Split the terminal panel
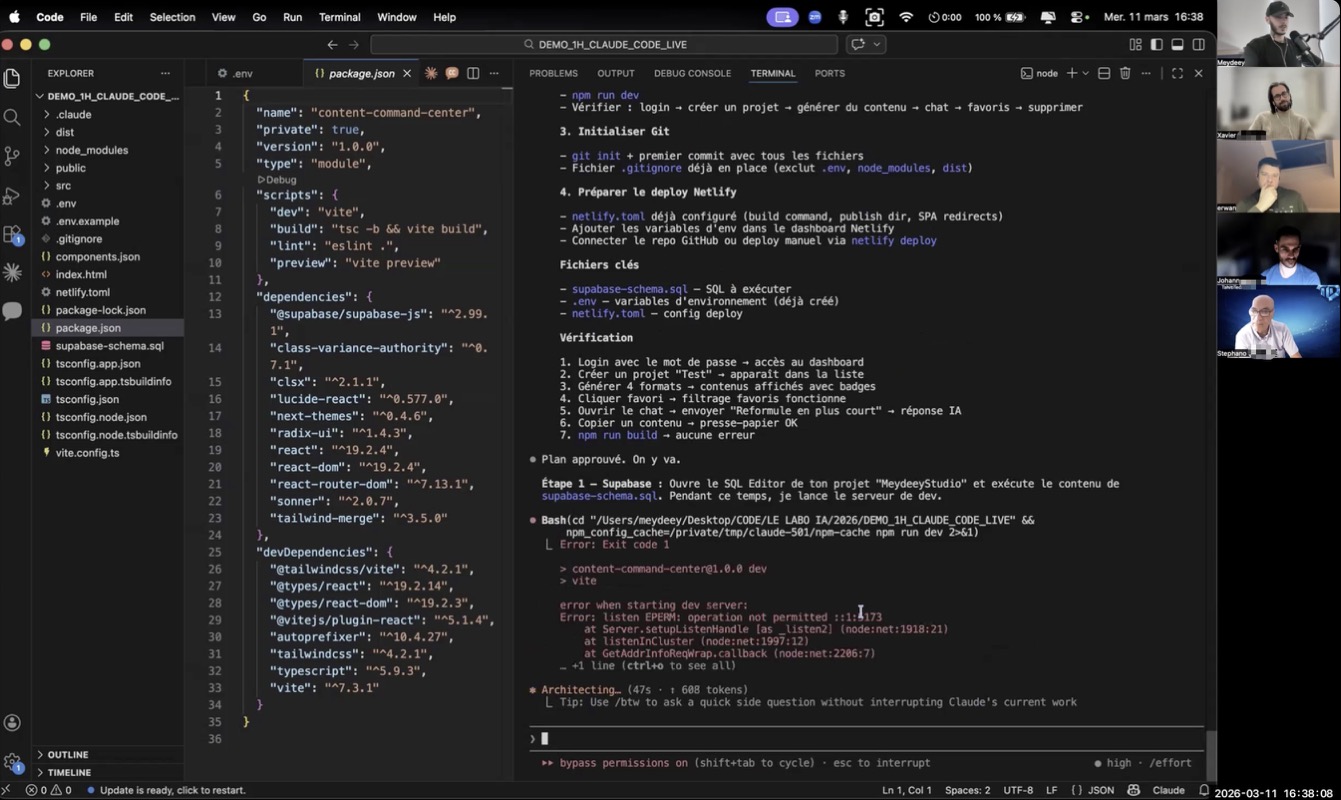This screenshot has height=800, width=1341. click(1104, 73)
